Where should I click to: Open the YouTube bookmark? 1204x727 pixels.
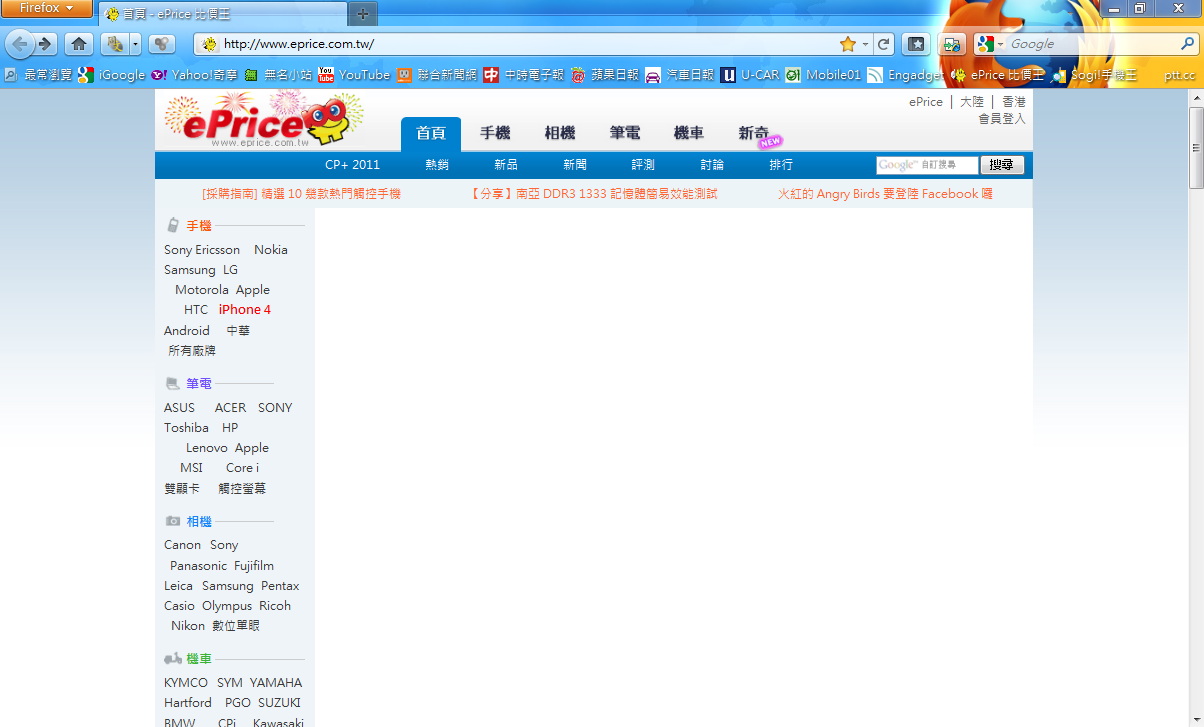[354, 75]
